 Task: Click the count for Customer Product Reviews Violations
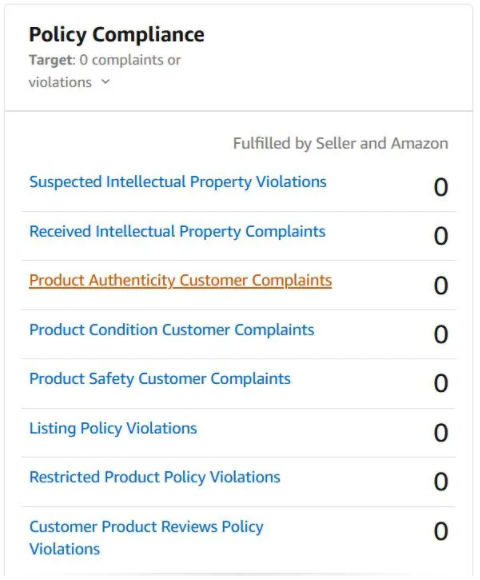[441, 531]
